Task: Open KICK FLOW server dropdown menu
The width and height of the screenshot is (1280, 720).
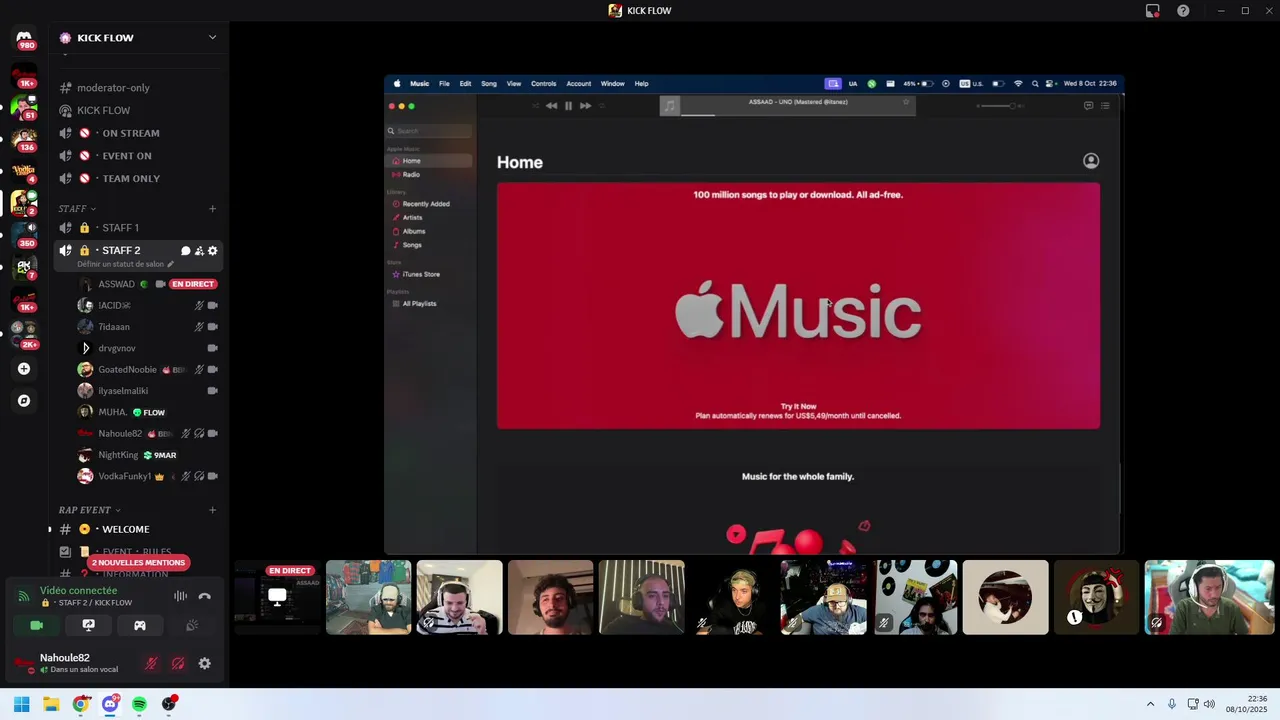Action: point(212,38)
